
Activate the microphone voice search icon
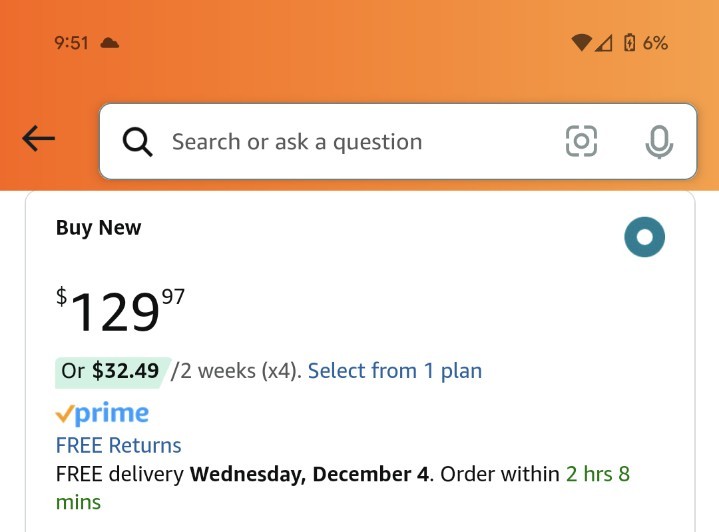click(x=659, y=142)
